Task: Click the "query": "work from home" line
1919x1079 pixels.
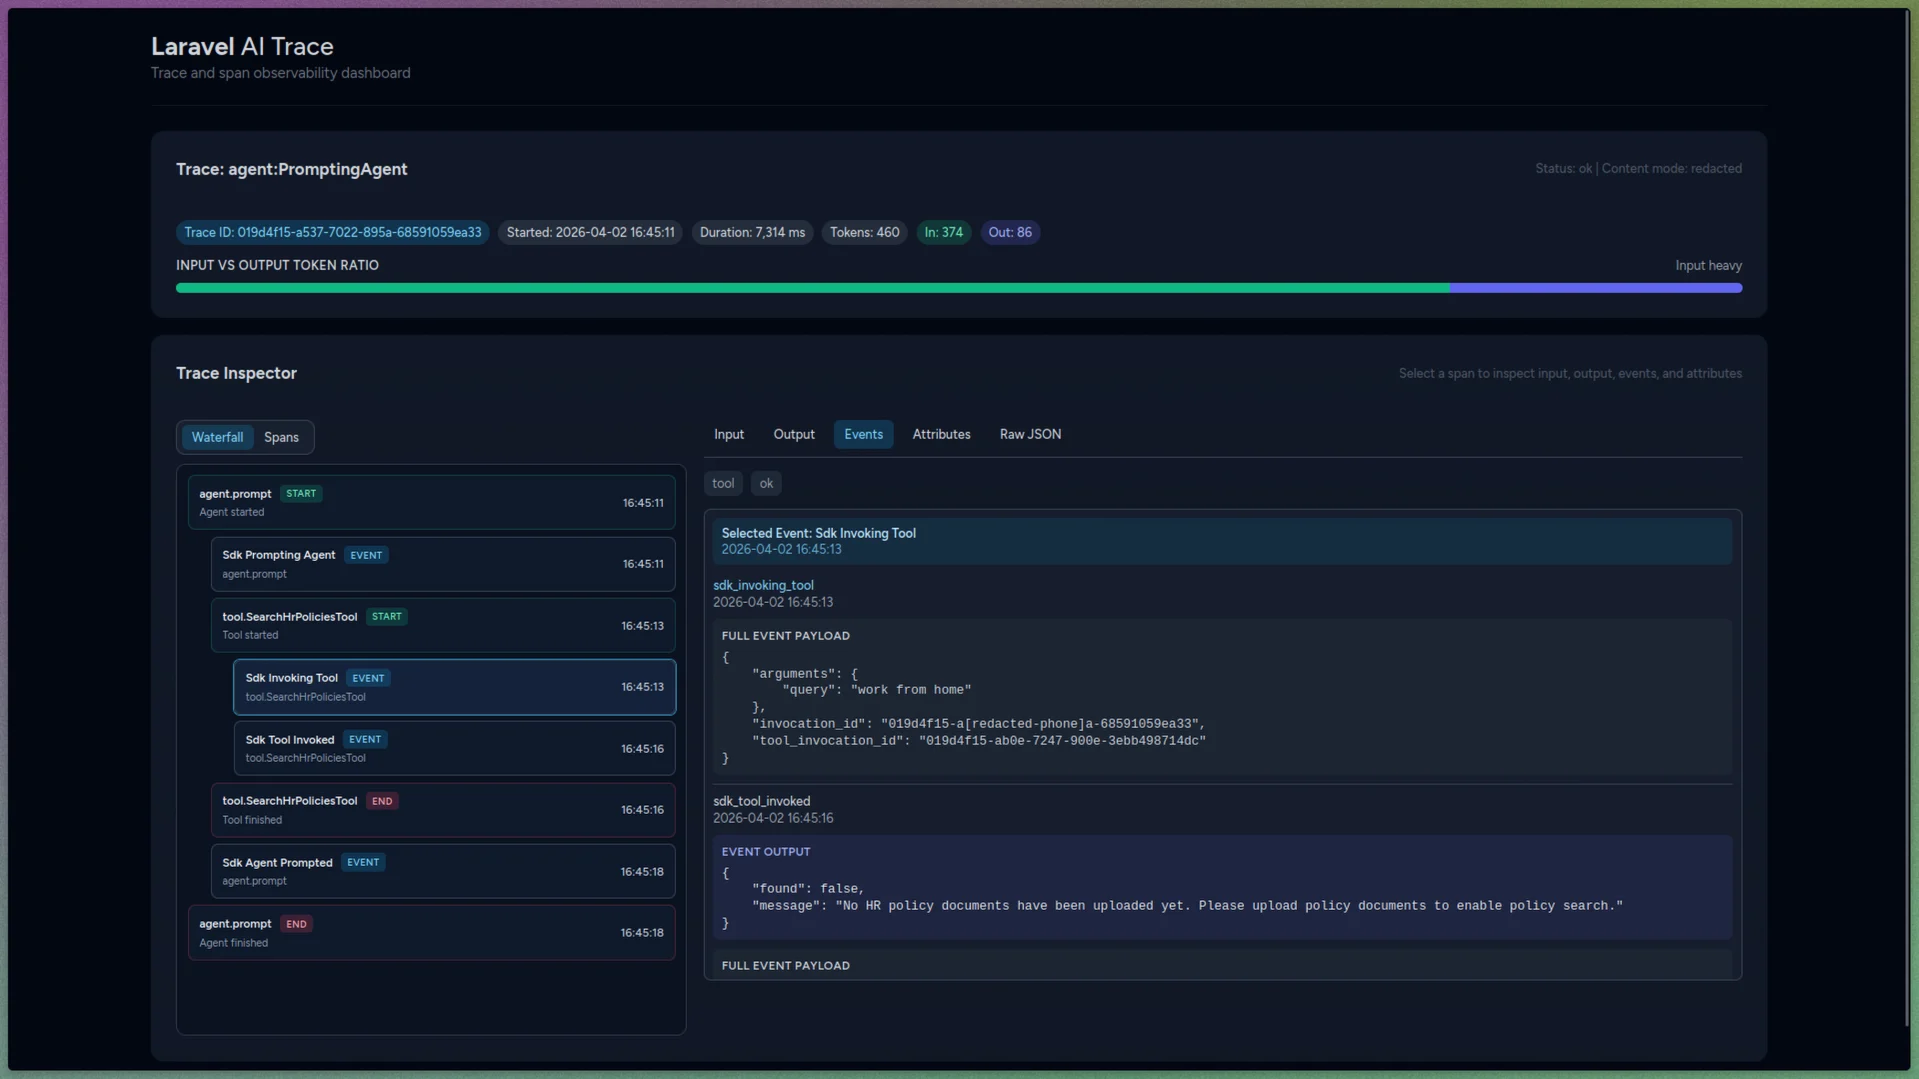Action: (876, 690)
